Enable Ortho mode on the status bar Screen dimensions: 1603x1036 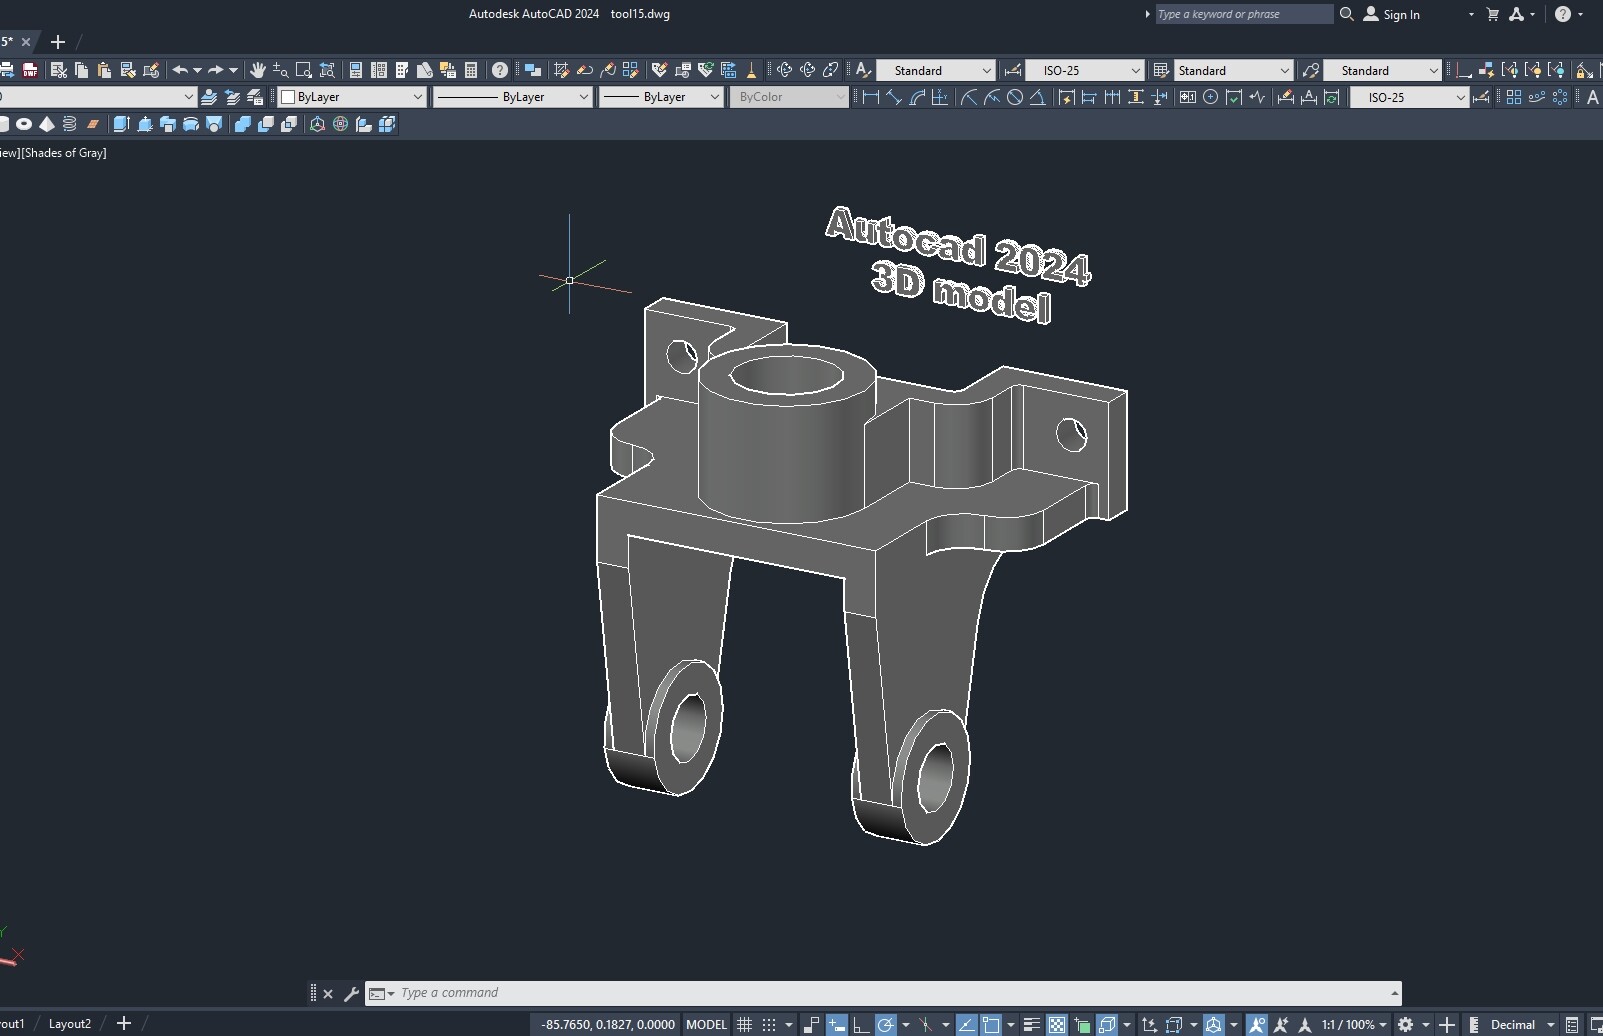pyautogui.click(x=858, y=1024)
